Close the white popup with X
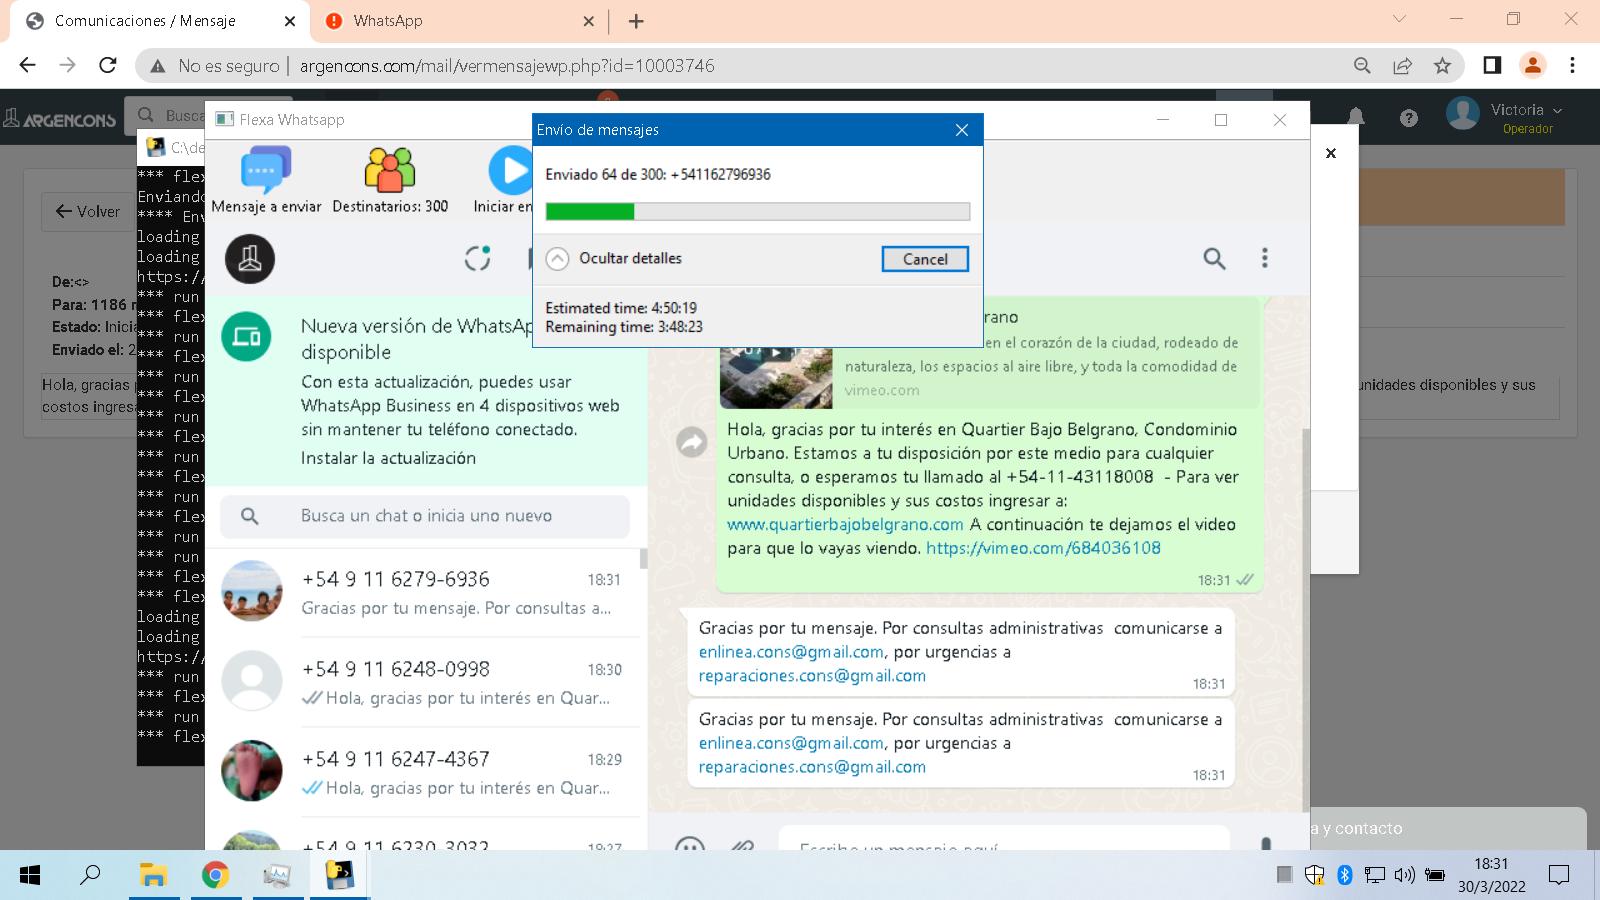1600x900 pixels. click(x=1331, y=153)
